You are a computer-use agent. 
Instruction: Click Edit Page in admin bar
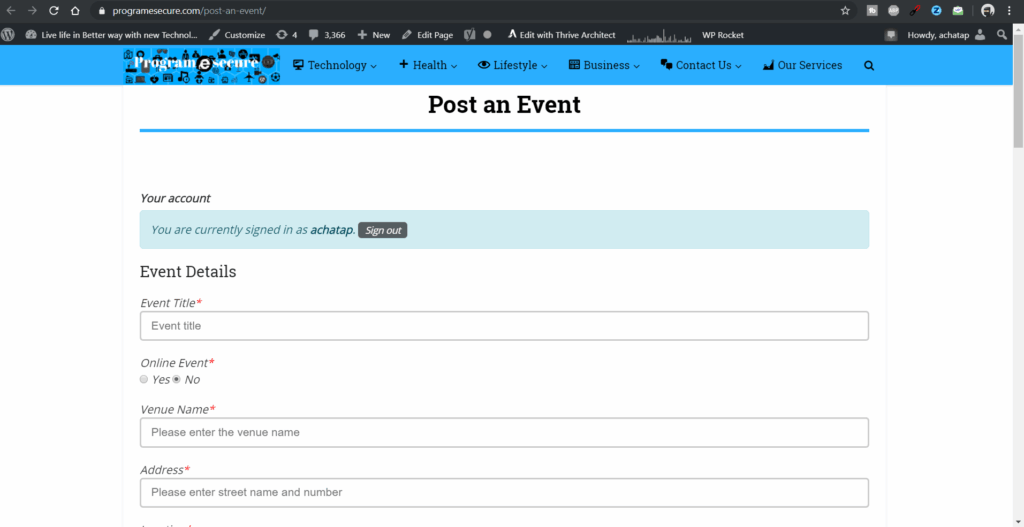[427, 35]
